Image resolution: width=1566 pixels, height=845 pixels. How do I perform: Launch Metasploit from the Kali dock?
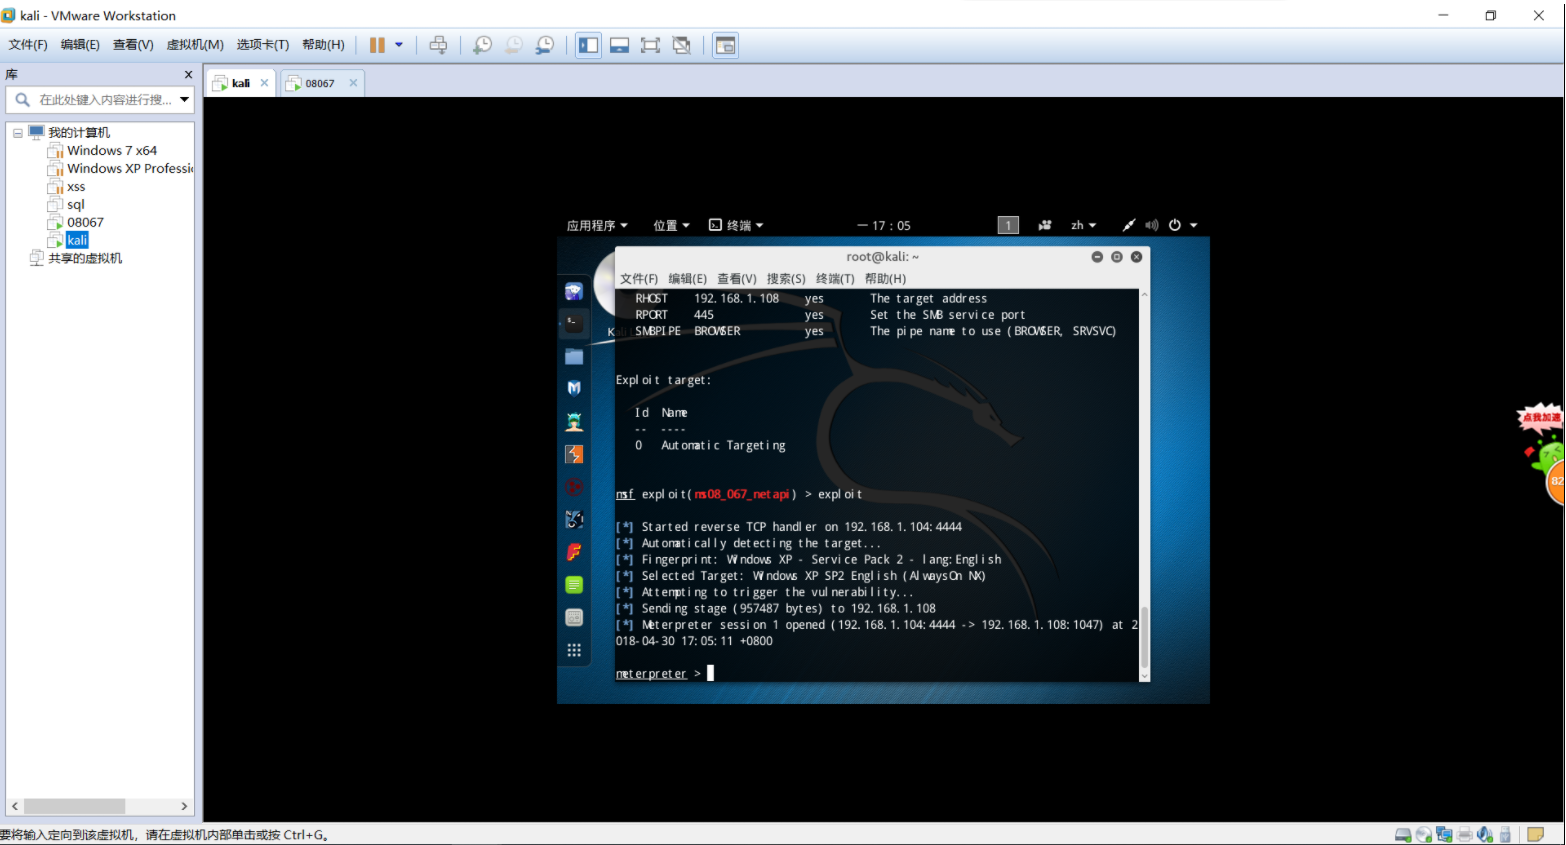[574, 389]
